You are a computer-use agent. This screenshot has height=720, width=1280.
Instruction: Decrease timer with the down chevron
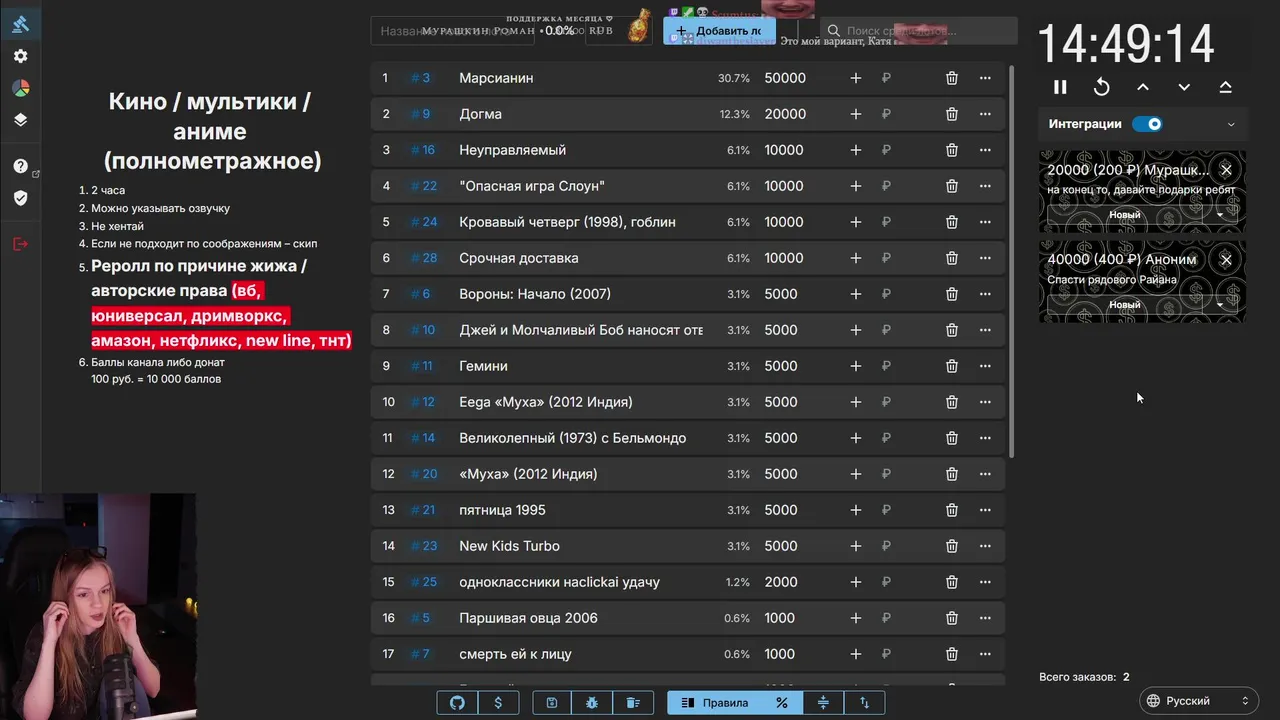(1184, 87)
